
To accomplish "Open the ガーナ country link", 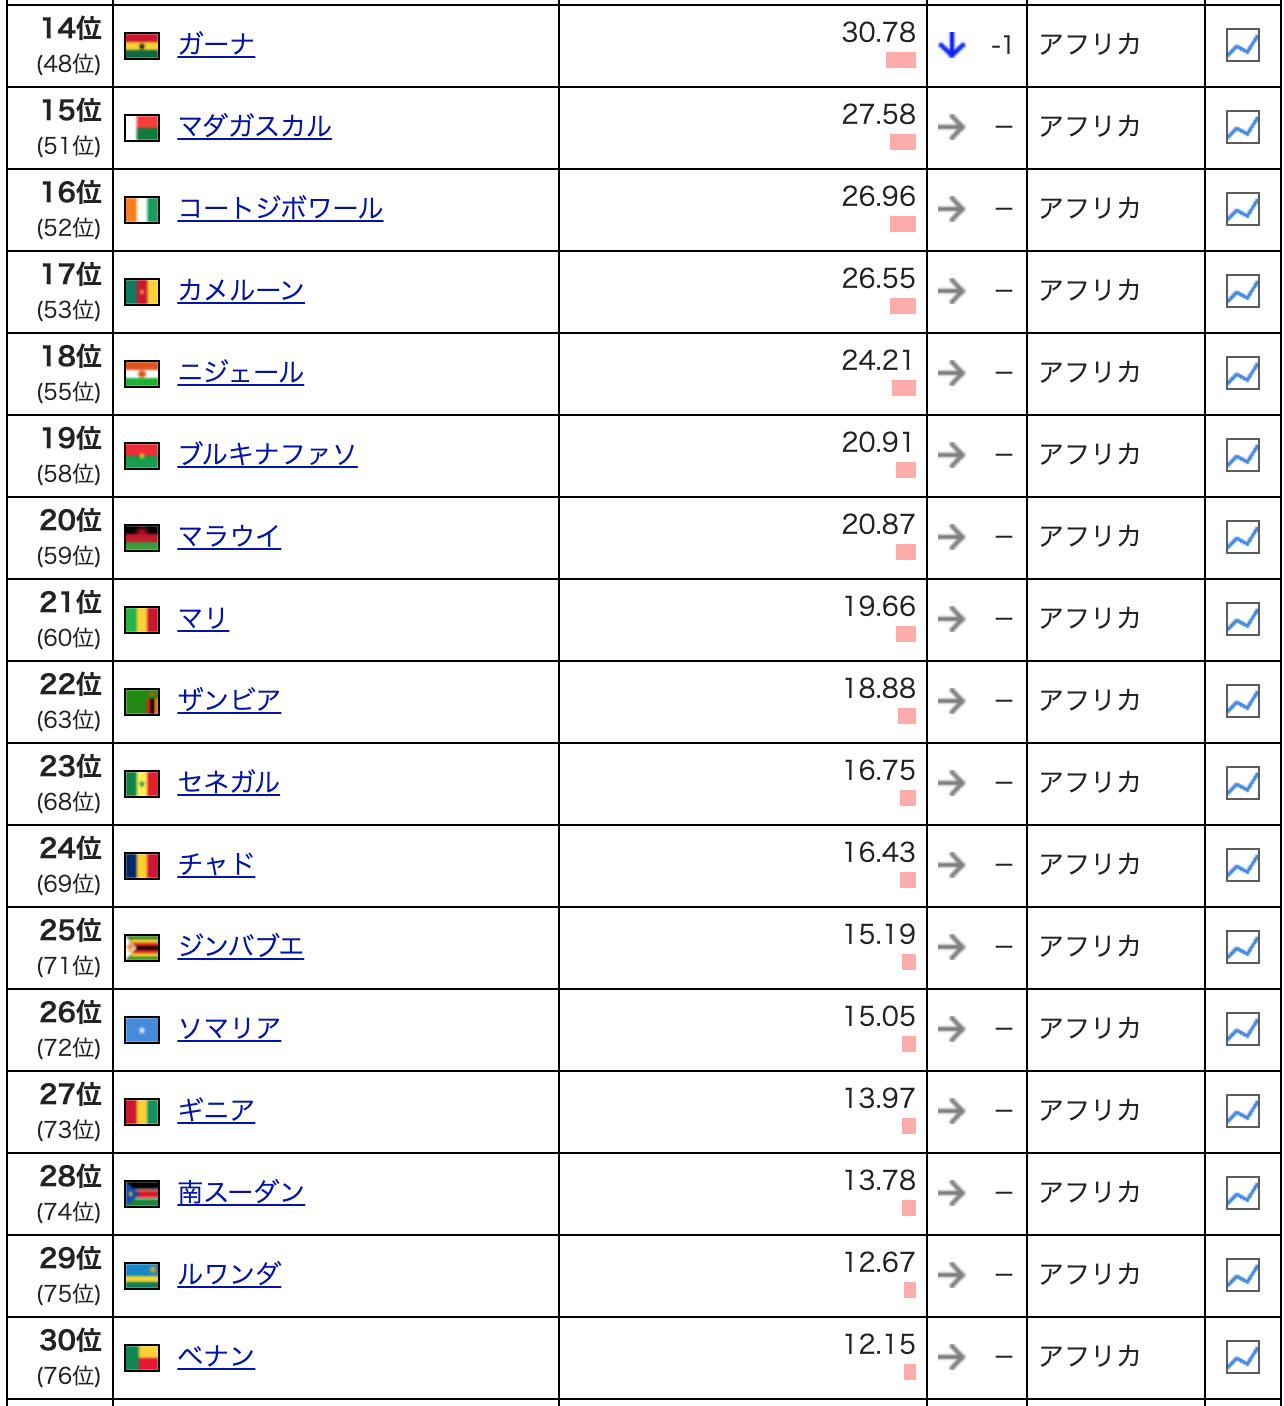I will tap(216, 45).
